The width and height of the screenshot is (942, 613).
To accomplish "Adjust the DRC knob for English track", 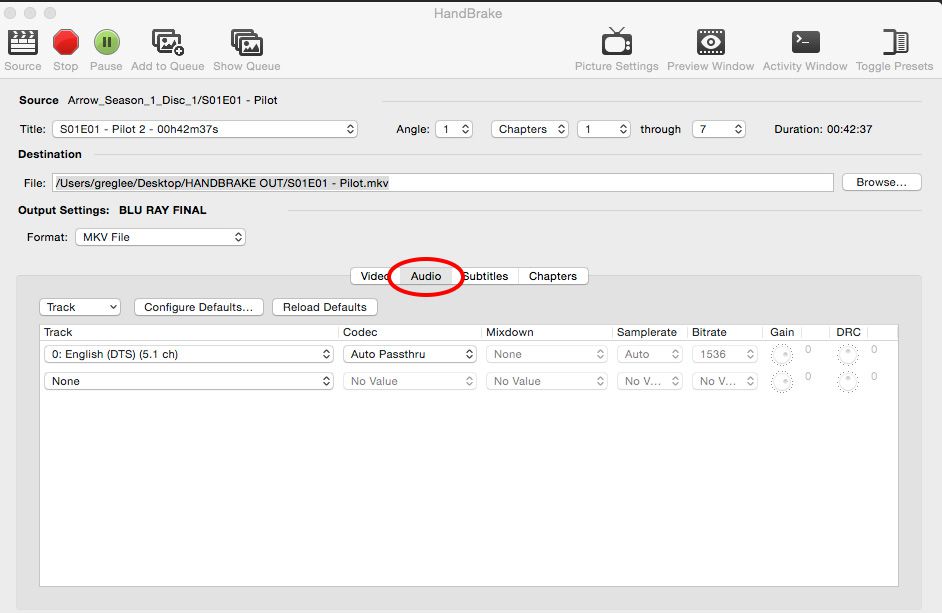I will (848, 355).
